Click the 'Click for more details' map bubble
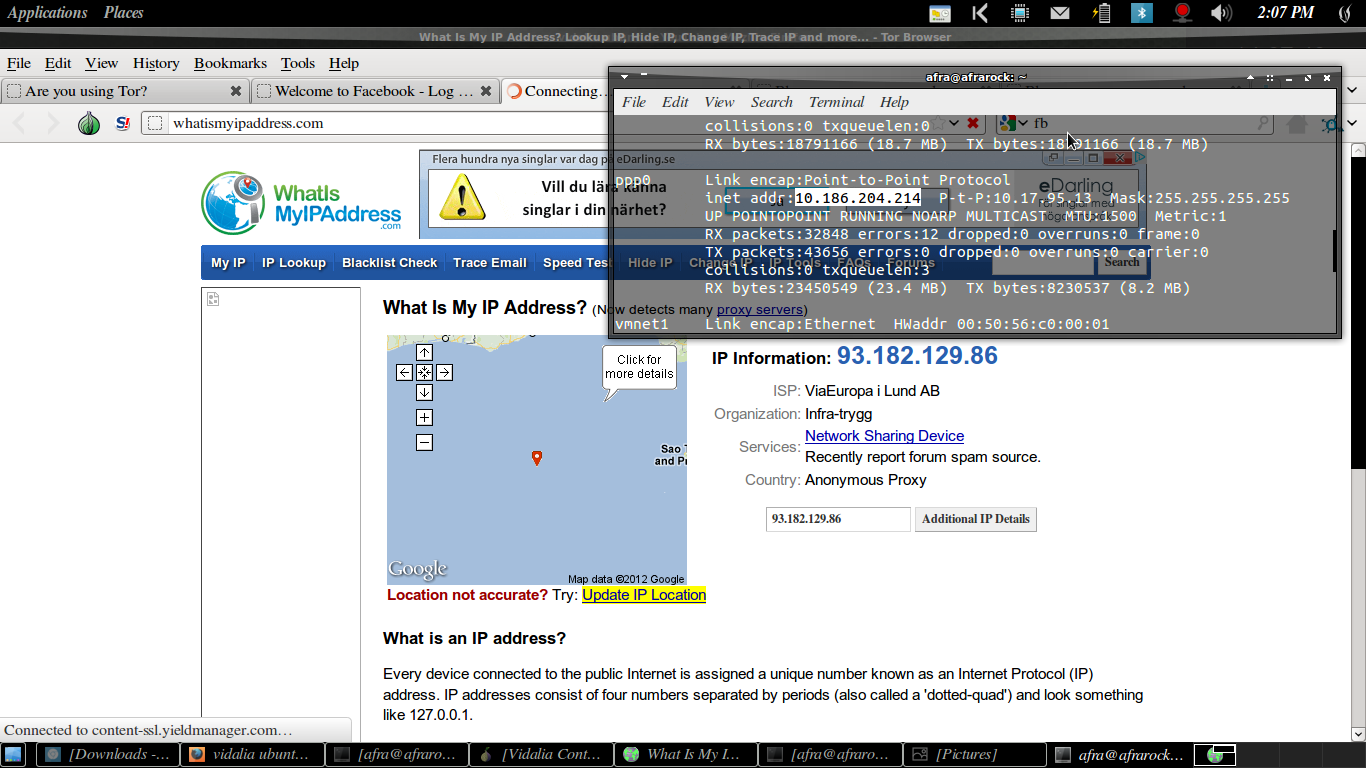The height and width of the screenshot is (768, 1366). coord(639,368)
